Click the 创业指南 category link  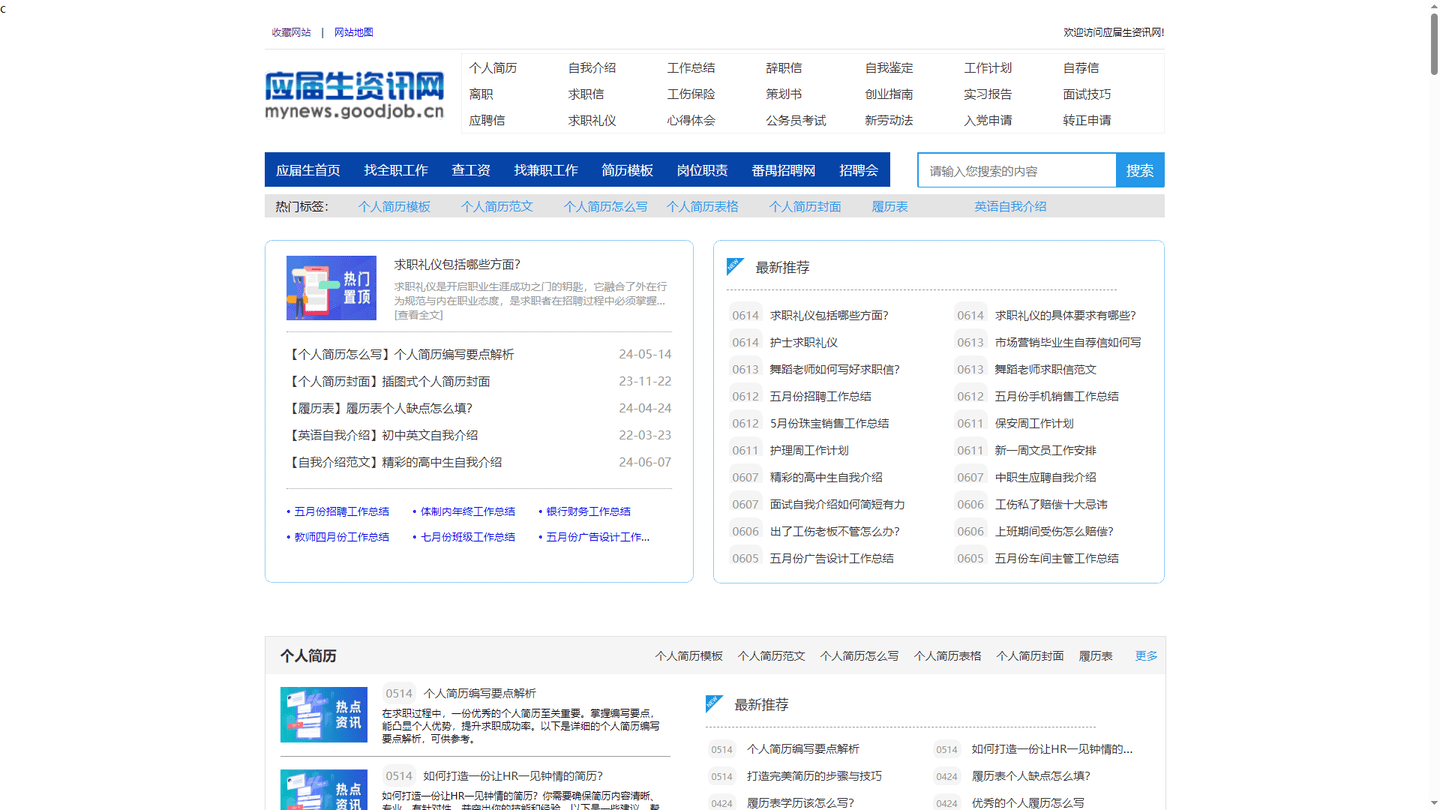[x=889, y=94]
